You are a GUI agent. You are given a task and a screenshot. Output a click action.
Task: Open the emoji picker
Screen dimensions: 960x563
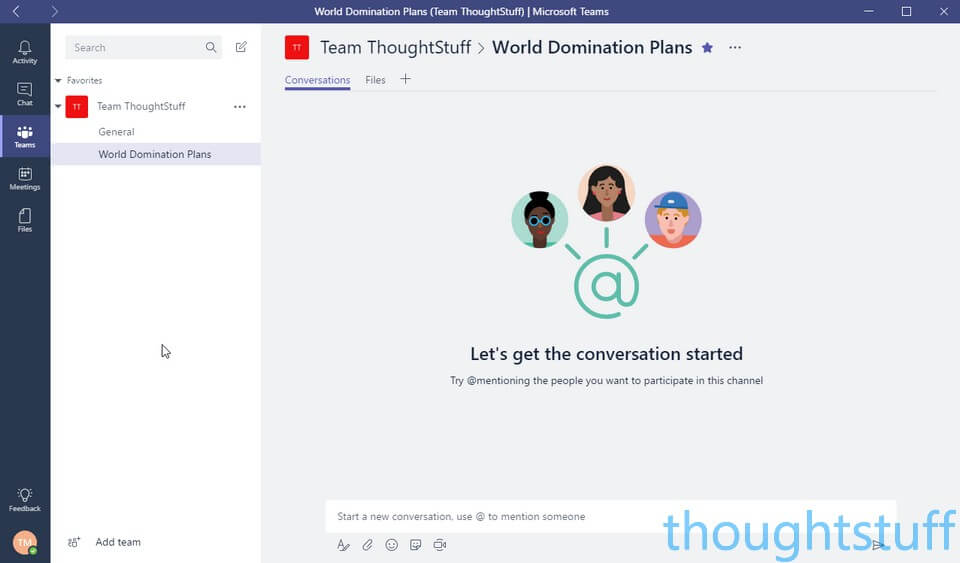(391, 545)
